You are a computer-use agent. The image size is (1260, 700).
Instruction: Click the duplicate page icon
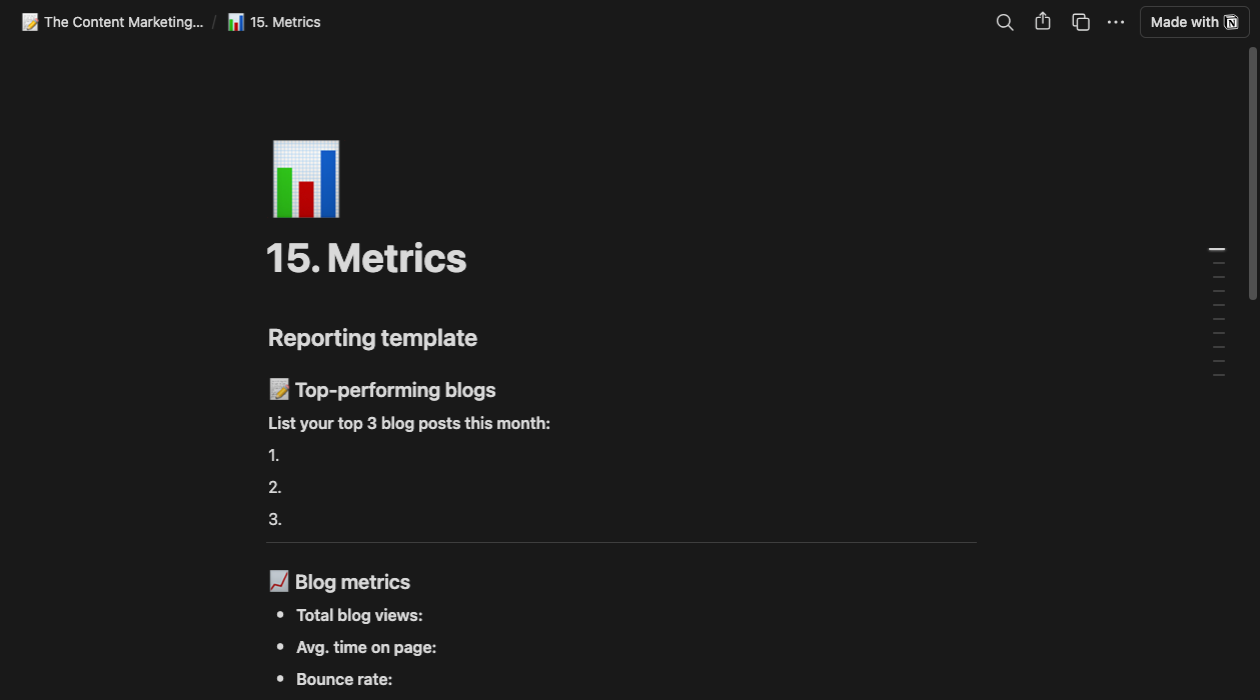click(x=1081, y=22)
